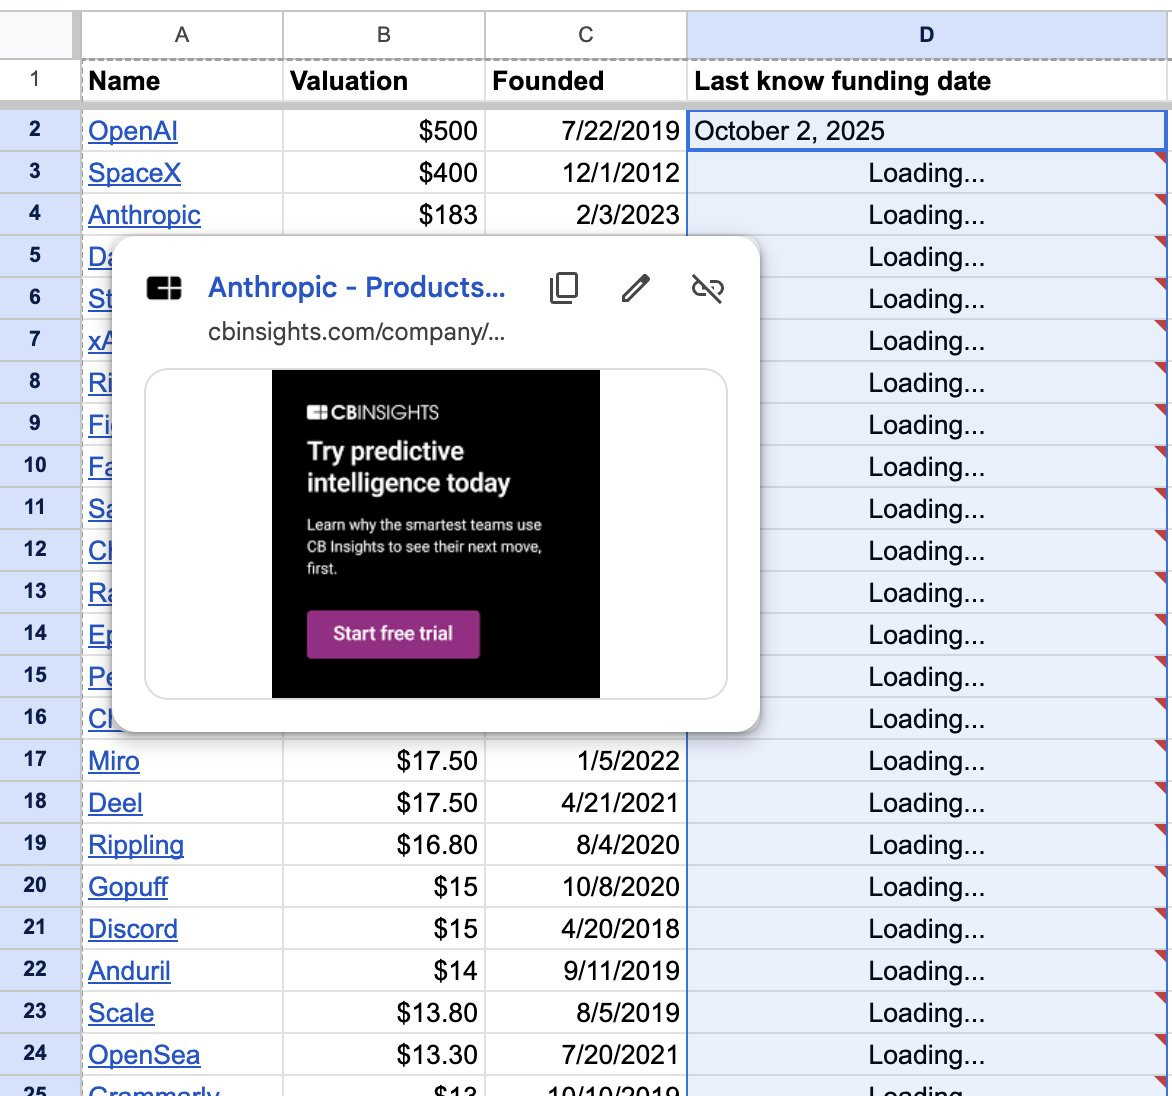Click the select-all corner box of the sheet
The image size is (1172, 1096).
tap(39, 34)
